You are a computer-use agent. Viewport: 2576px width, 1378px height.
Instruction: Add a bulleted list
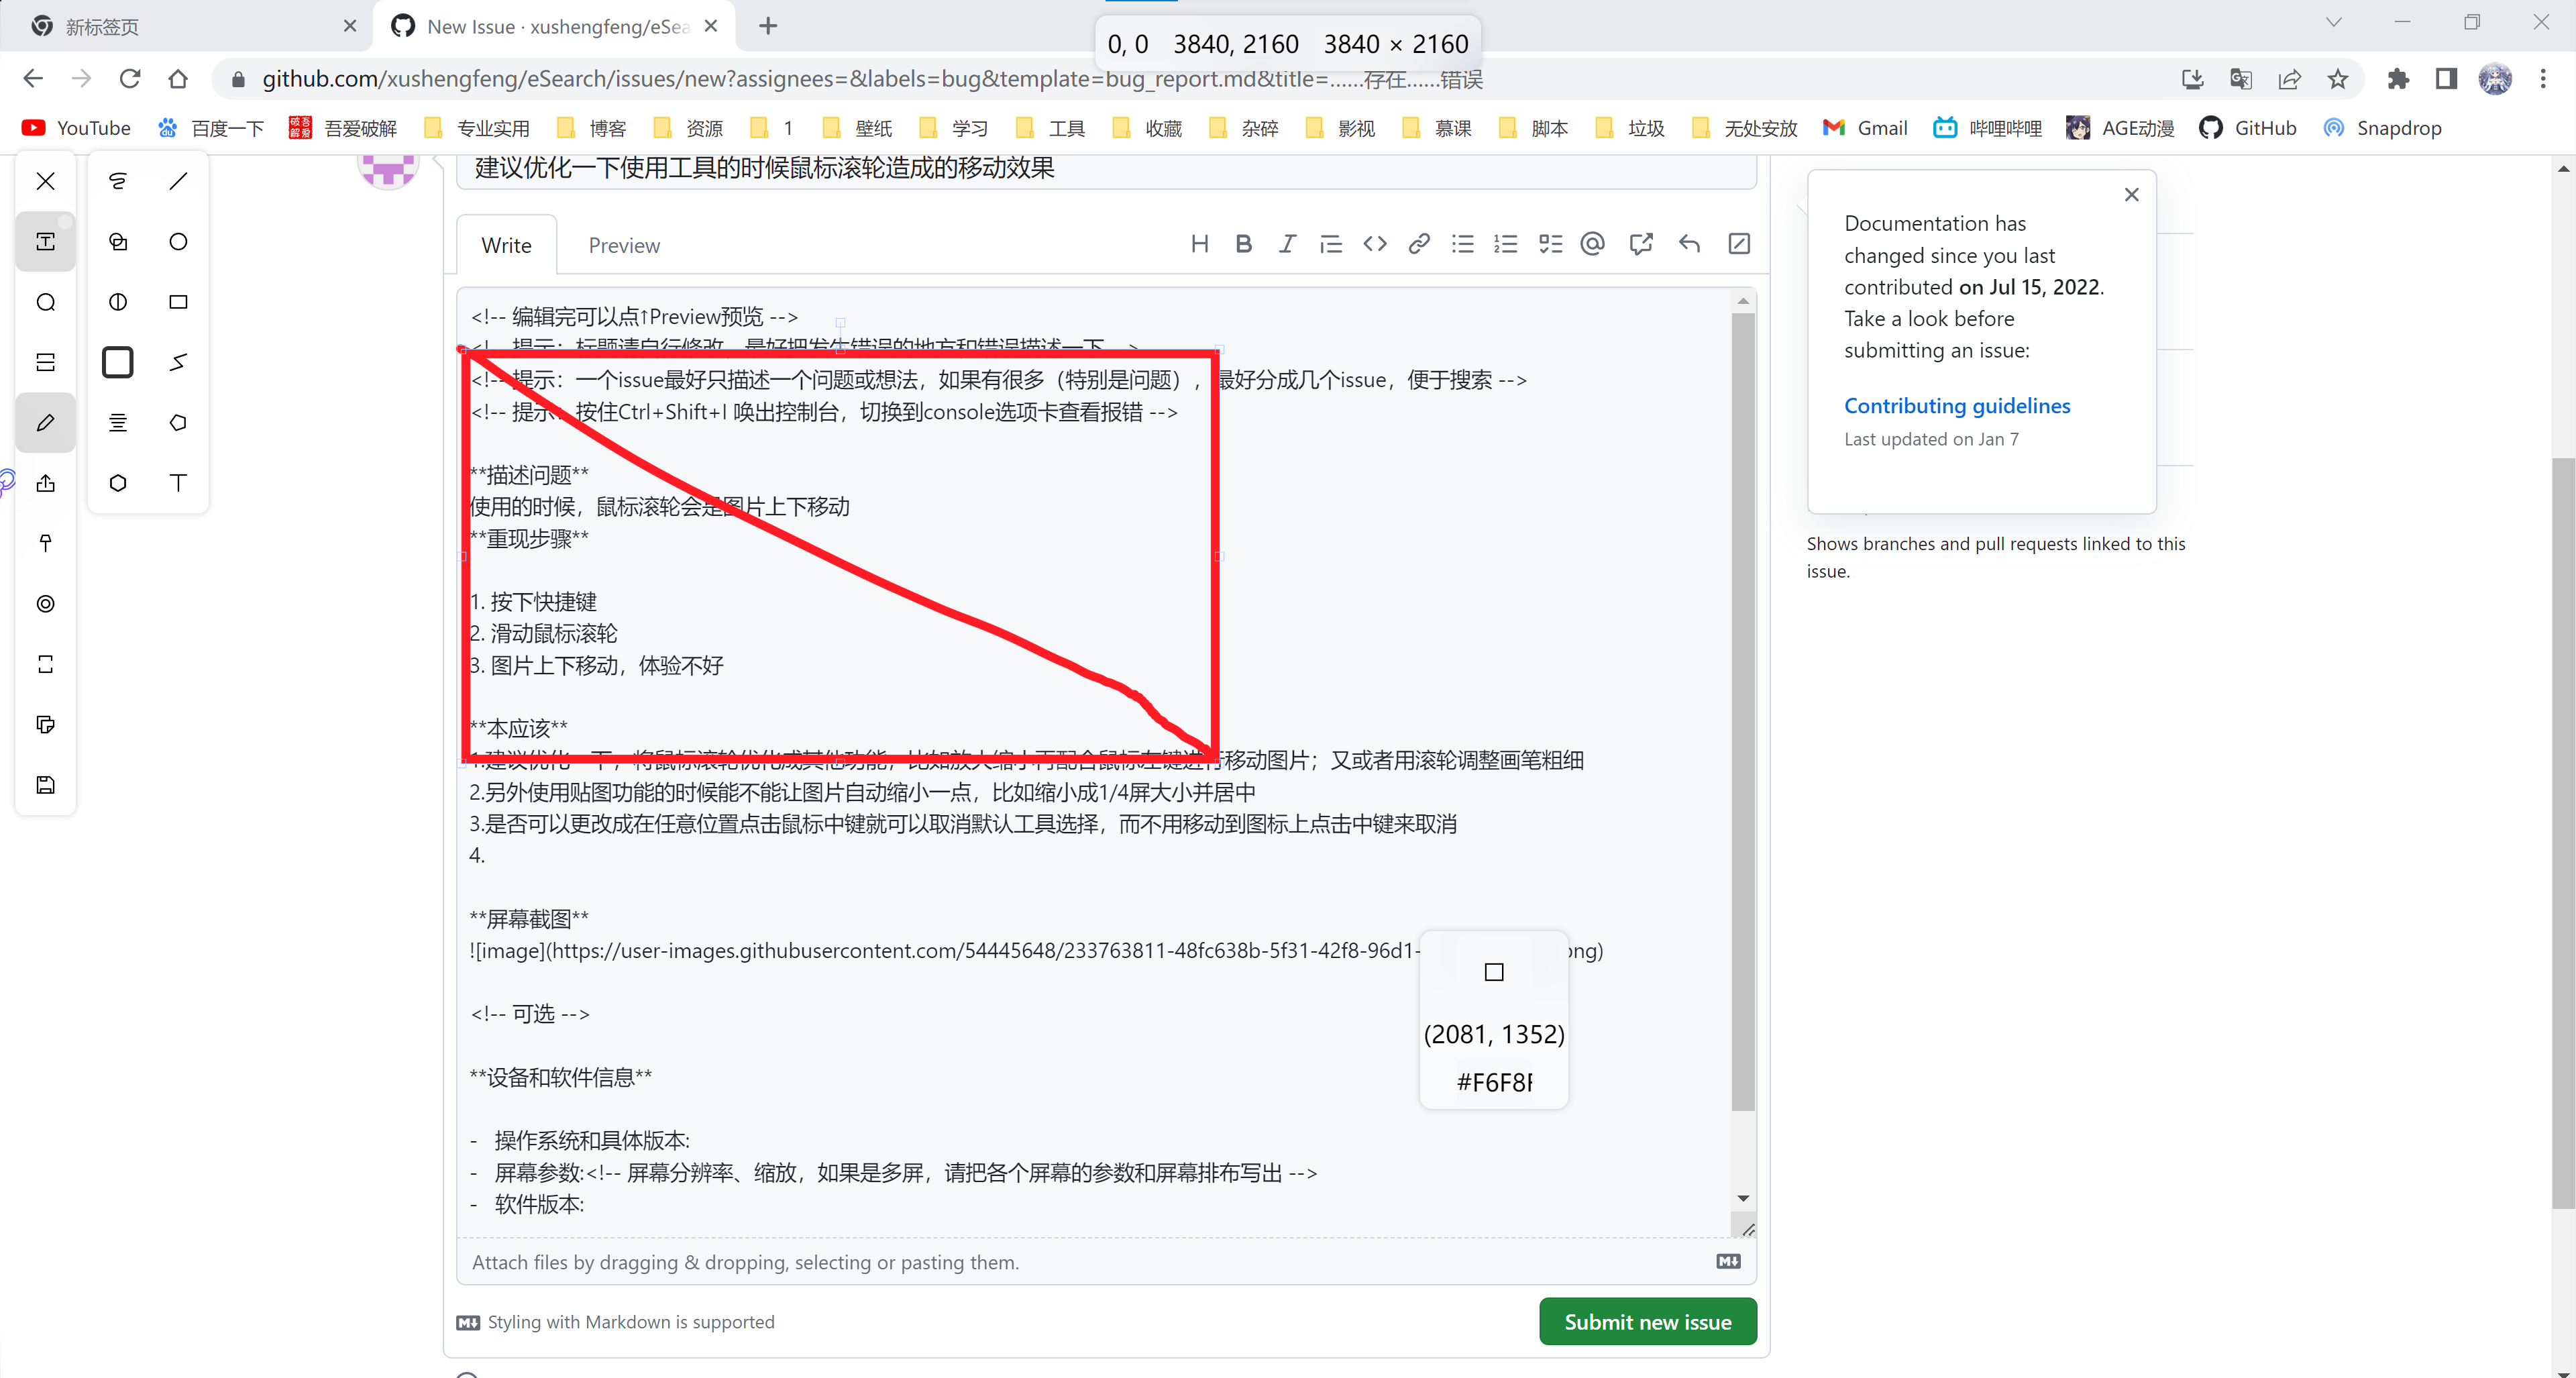click(x=1463, y=244)
